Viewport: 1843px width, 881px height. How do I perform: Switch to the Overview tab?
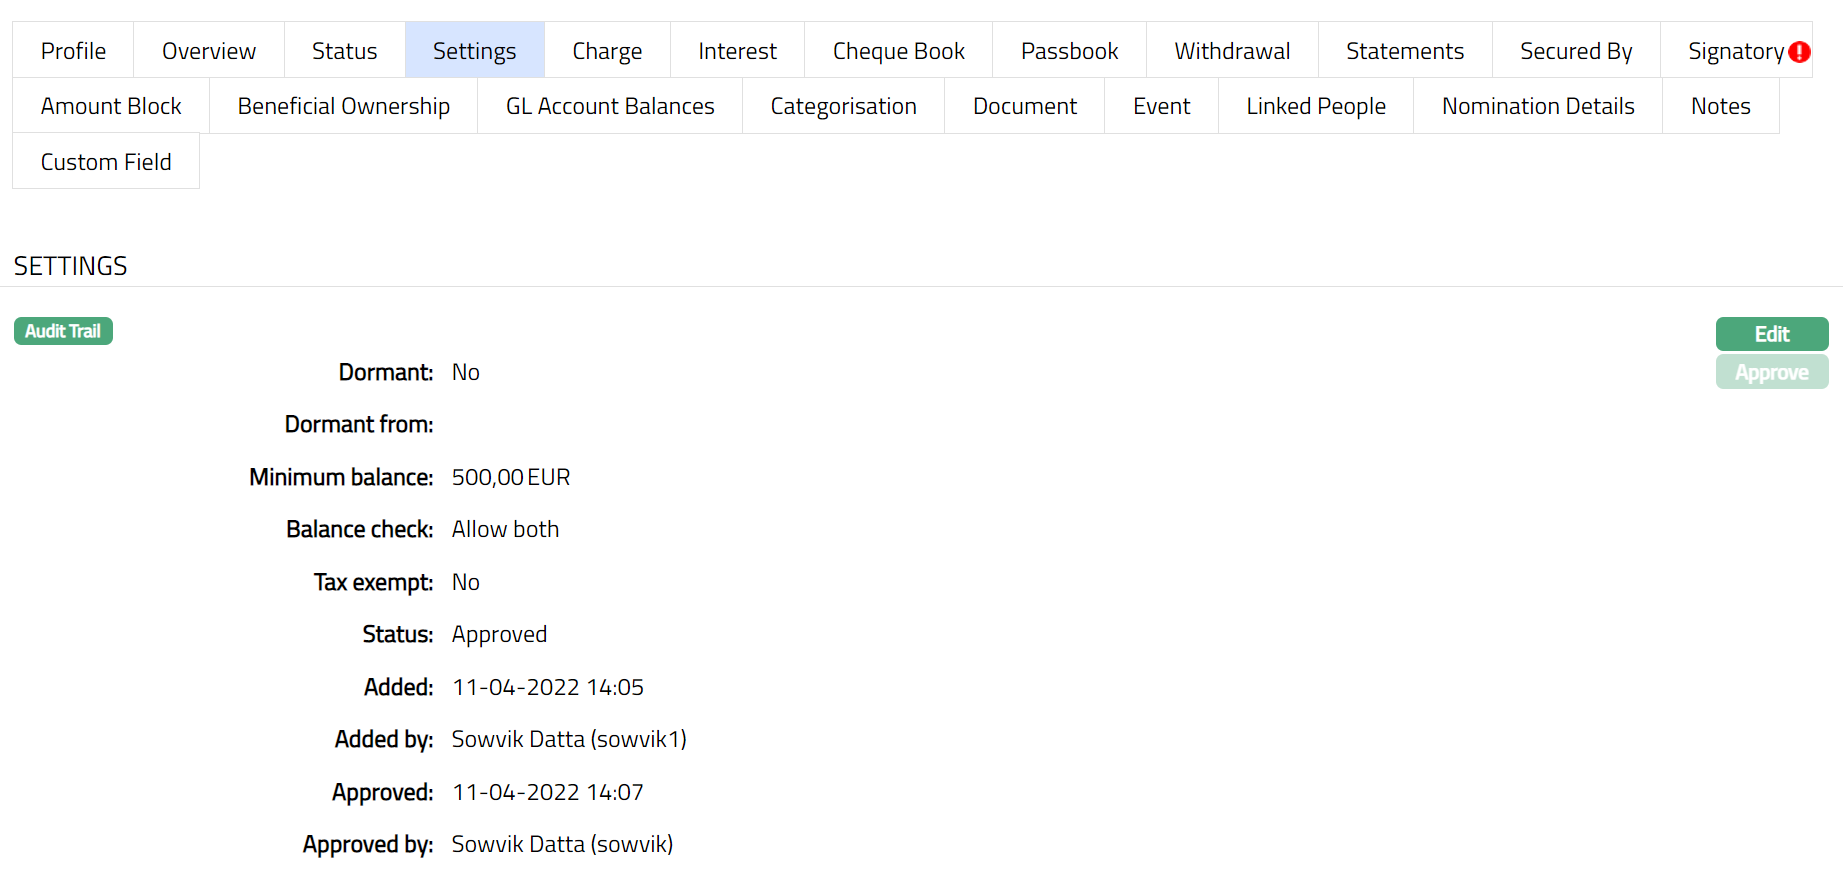pyautogui.click(x=209, y=51)
